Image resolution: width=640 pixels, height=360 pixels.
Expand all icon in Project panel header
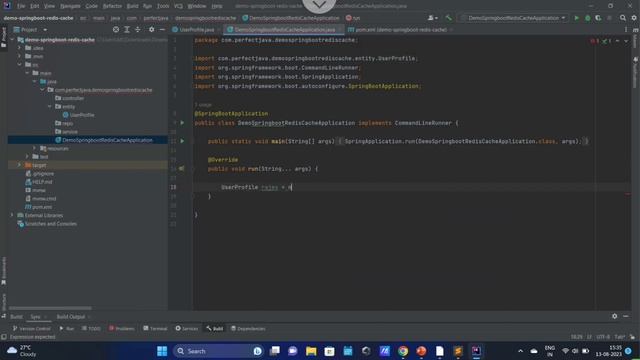(127, 29)
